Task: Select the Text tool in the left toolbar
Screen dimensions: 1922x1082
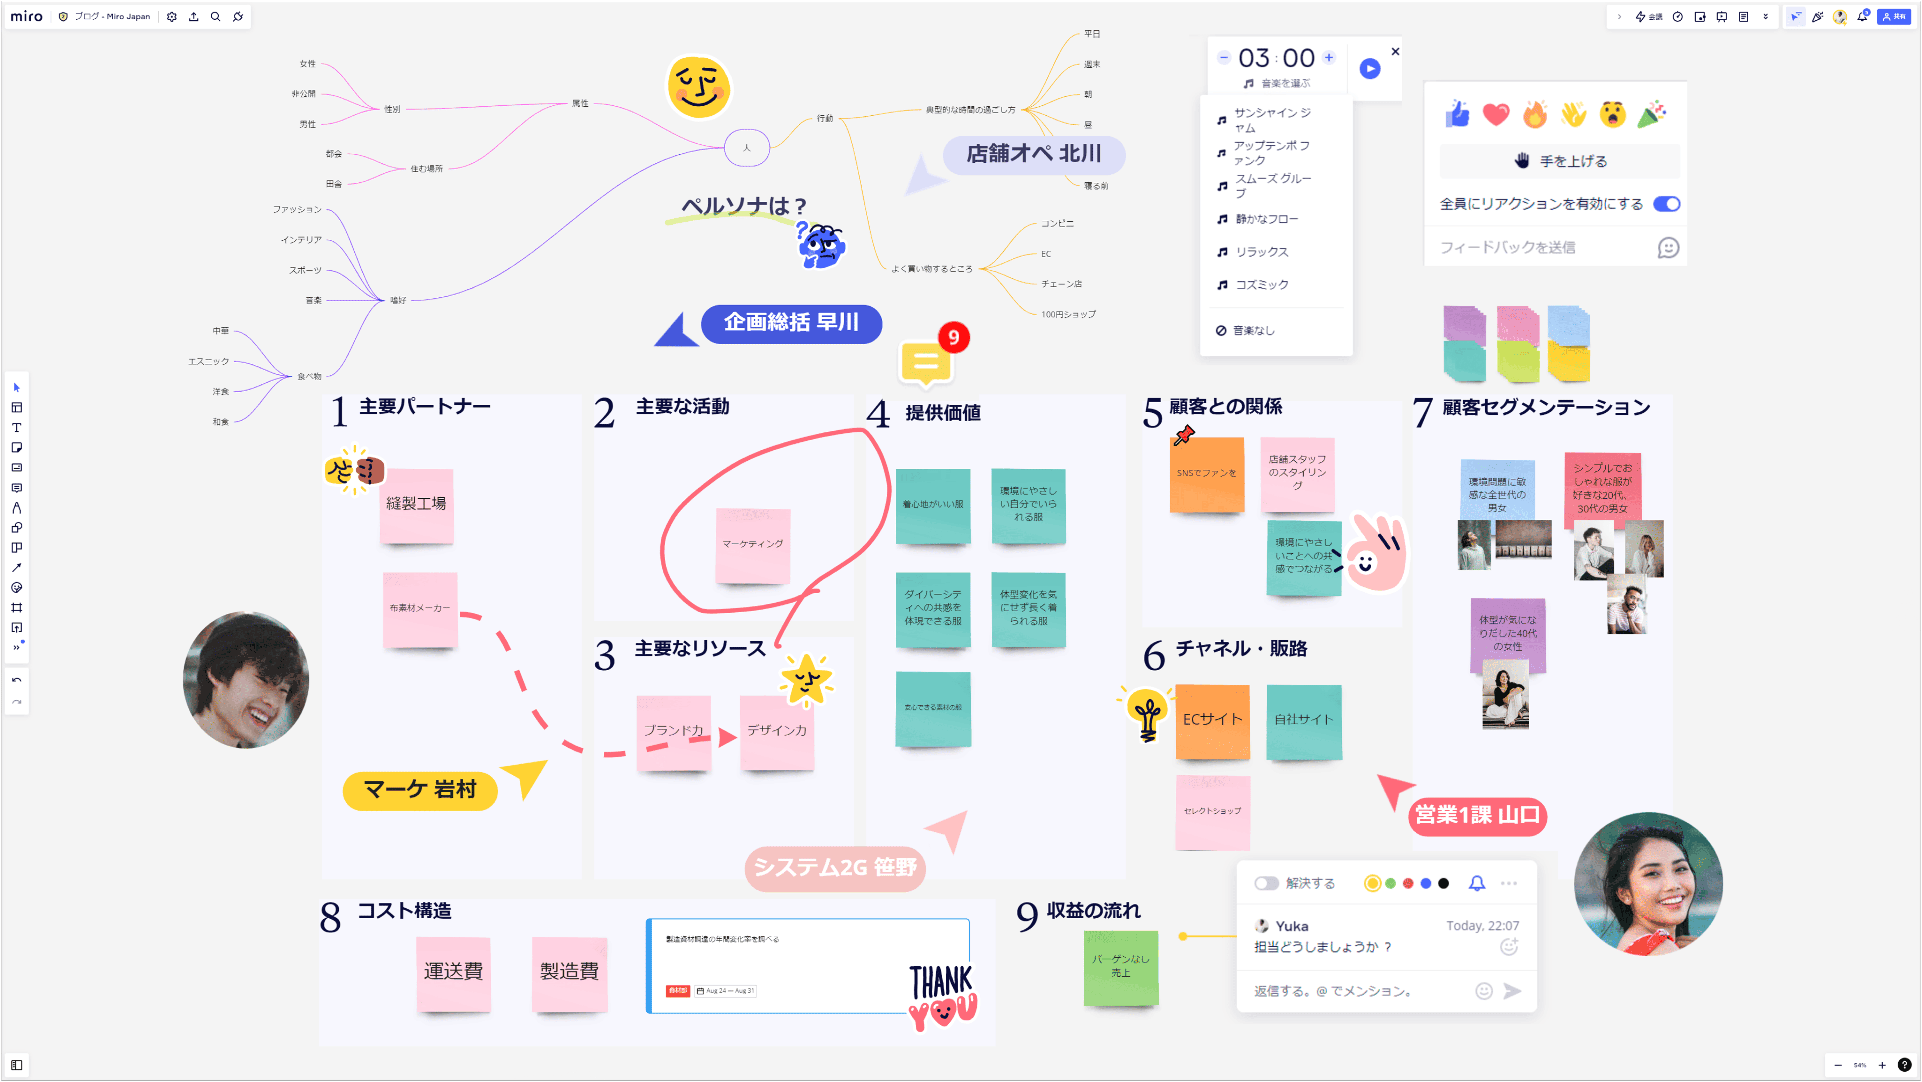Action: [x=16, y=427]
